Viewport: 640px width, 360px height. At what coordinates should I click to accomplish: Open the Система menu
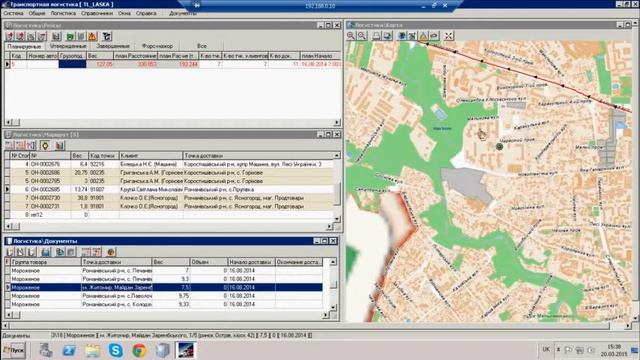click(13, 13)
